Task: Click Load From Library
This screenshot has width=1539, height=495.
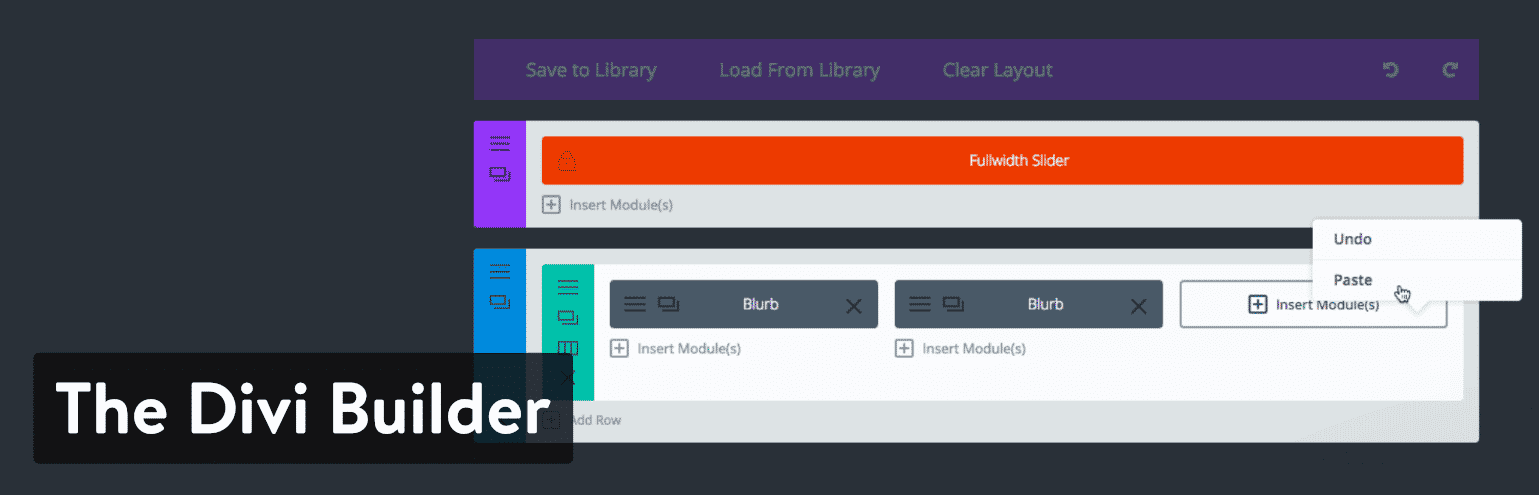Action: pos(799,70)
